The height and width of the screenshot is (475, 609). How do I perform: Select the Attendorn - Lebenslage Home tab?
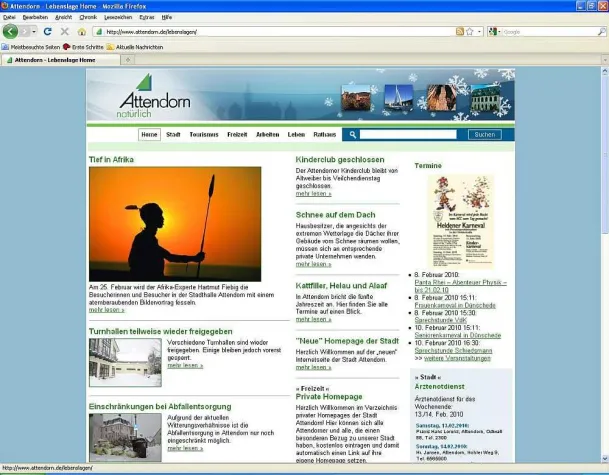coord(60,60)
